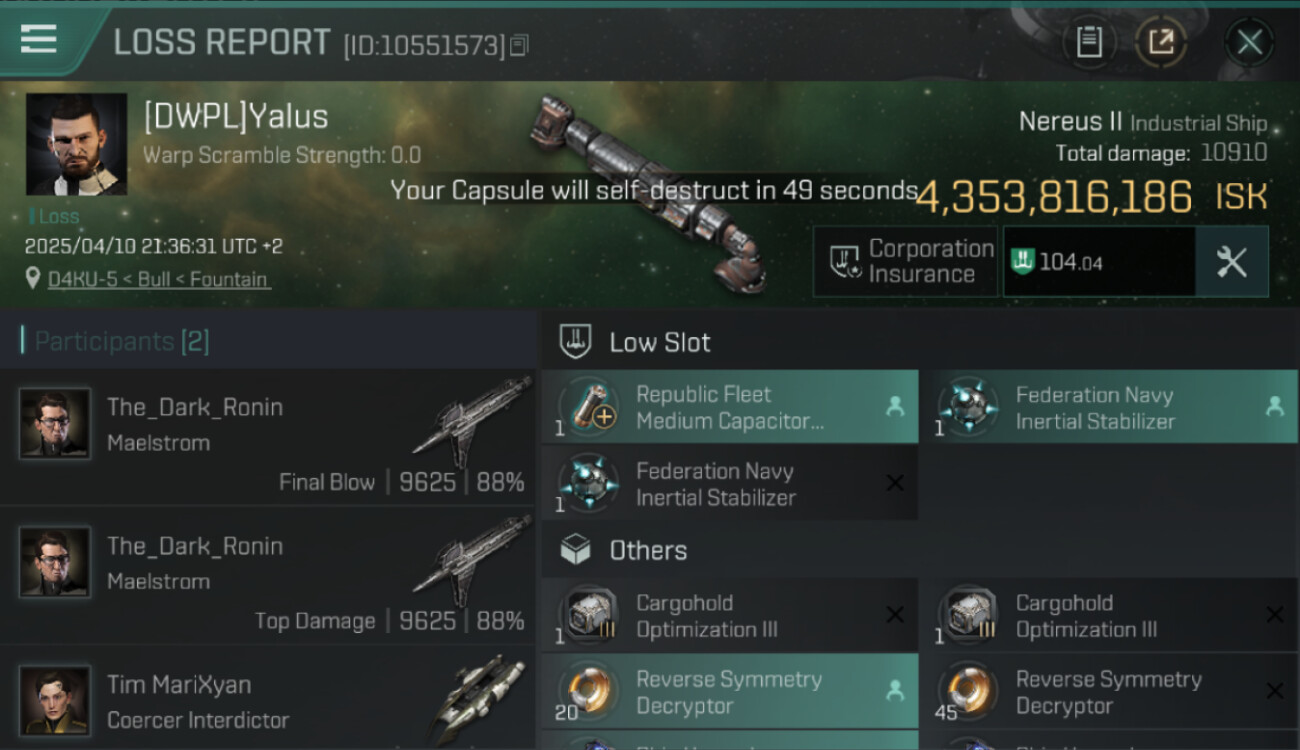1300x750 pixels.
Task: Click Yalus pilot portrait
Action: point(76,144)
